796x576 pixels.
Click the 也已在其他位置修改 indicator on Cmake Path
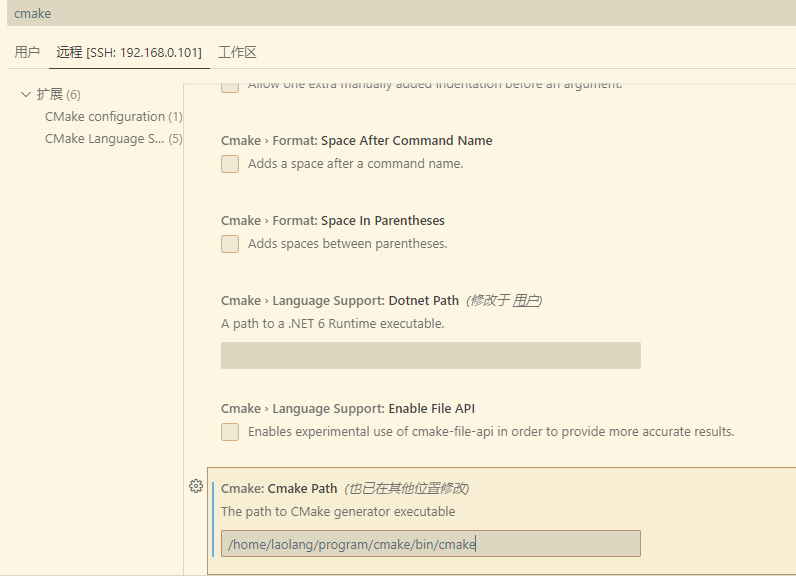point(407,488)
